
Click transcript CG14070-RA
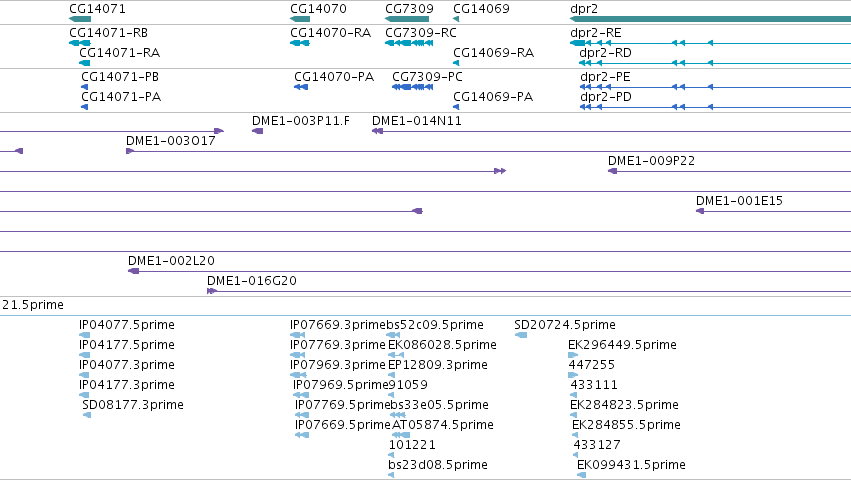331,33
